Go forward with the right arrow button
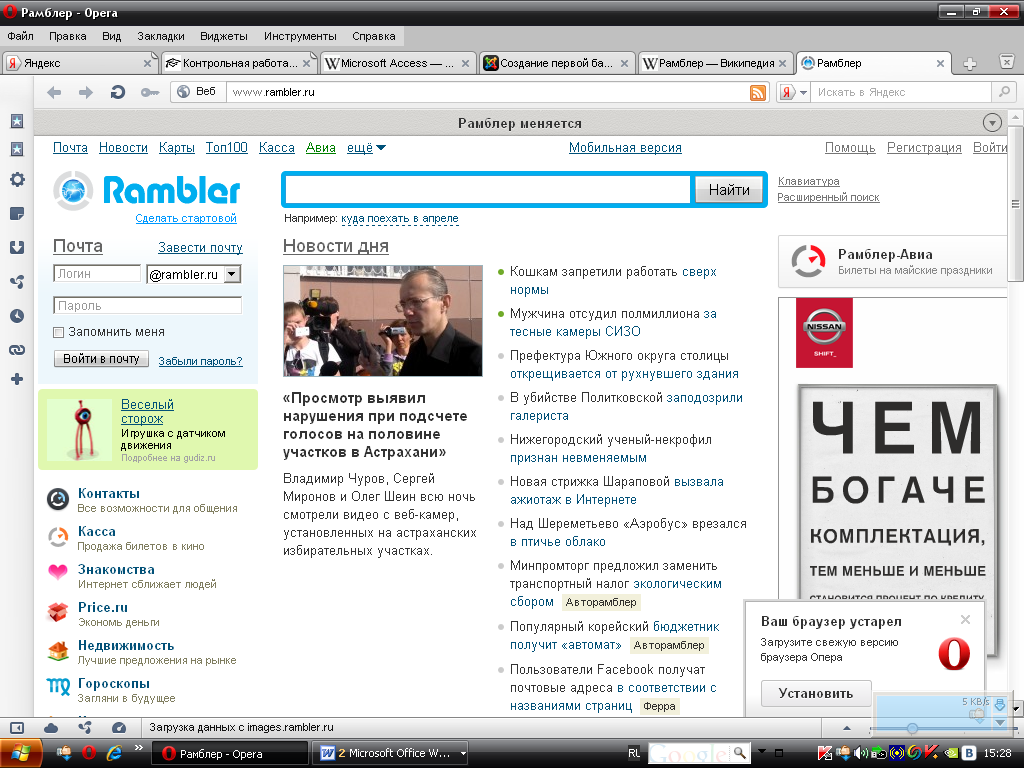The image size is (1024, 768). click(x=86, y=92)
